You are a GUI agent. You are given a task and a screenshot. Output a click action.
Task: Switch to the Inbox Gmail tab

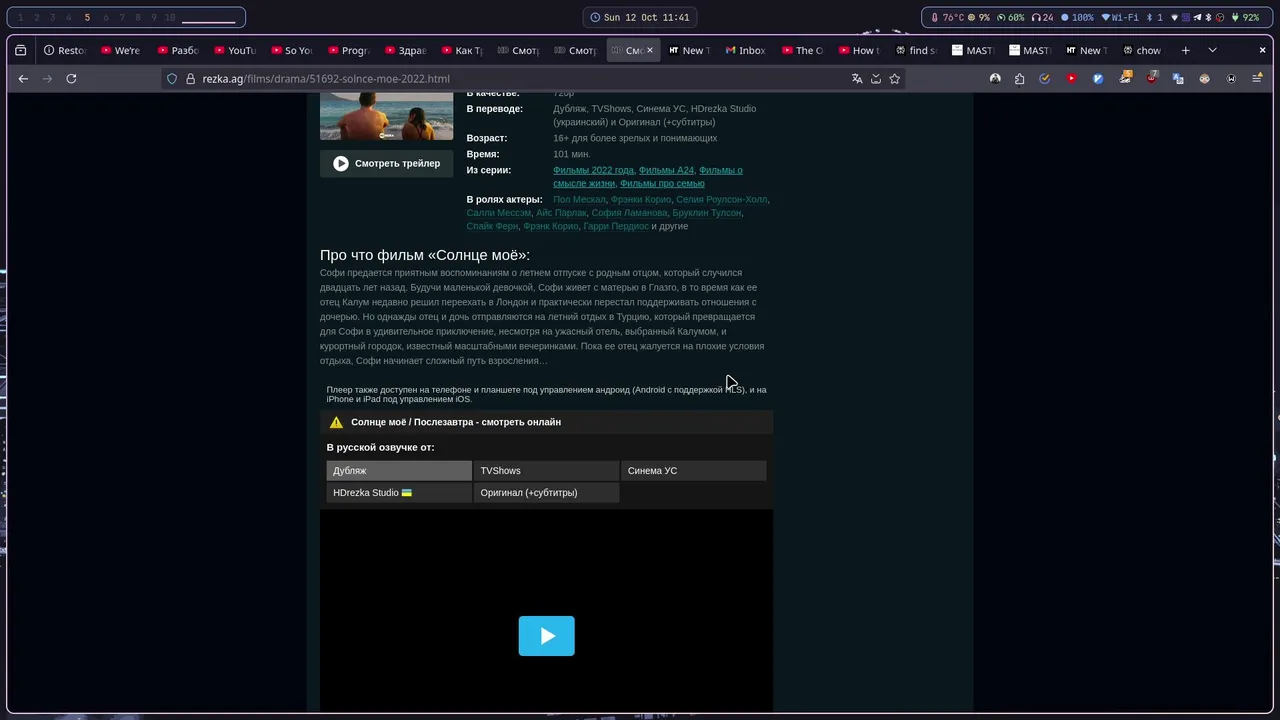(x=746, y=50)
